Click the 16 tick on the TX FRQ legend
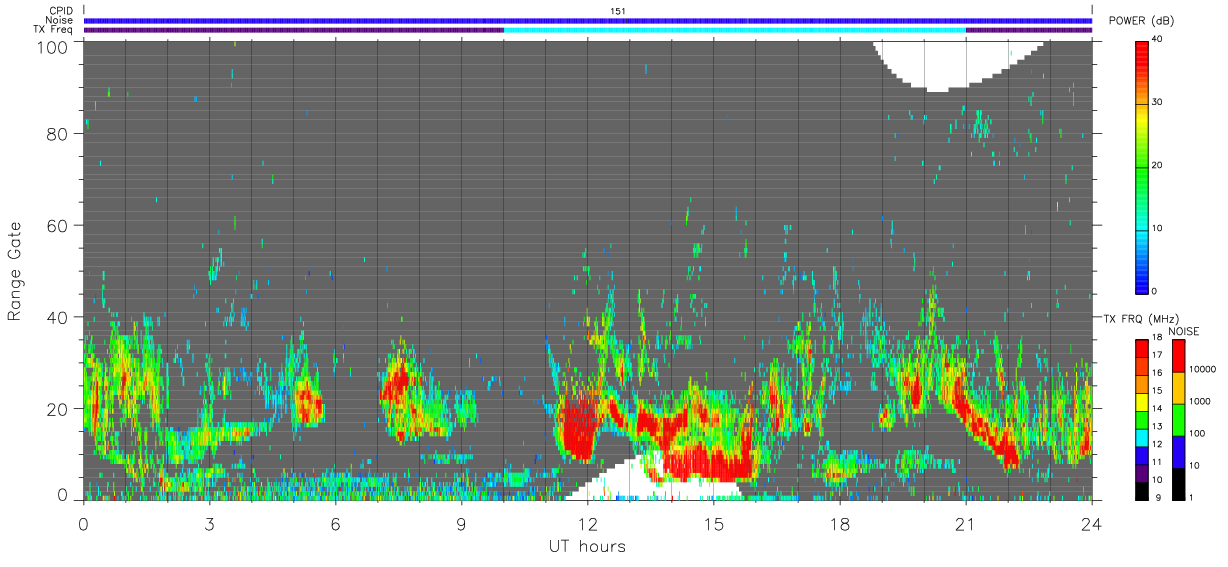Image resolution: width=1228 pixels, height=567 pixels. [x=1156, y=372]
